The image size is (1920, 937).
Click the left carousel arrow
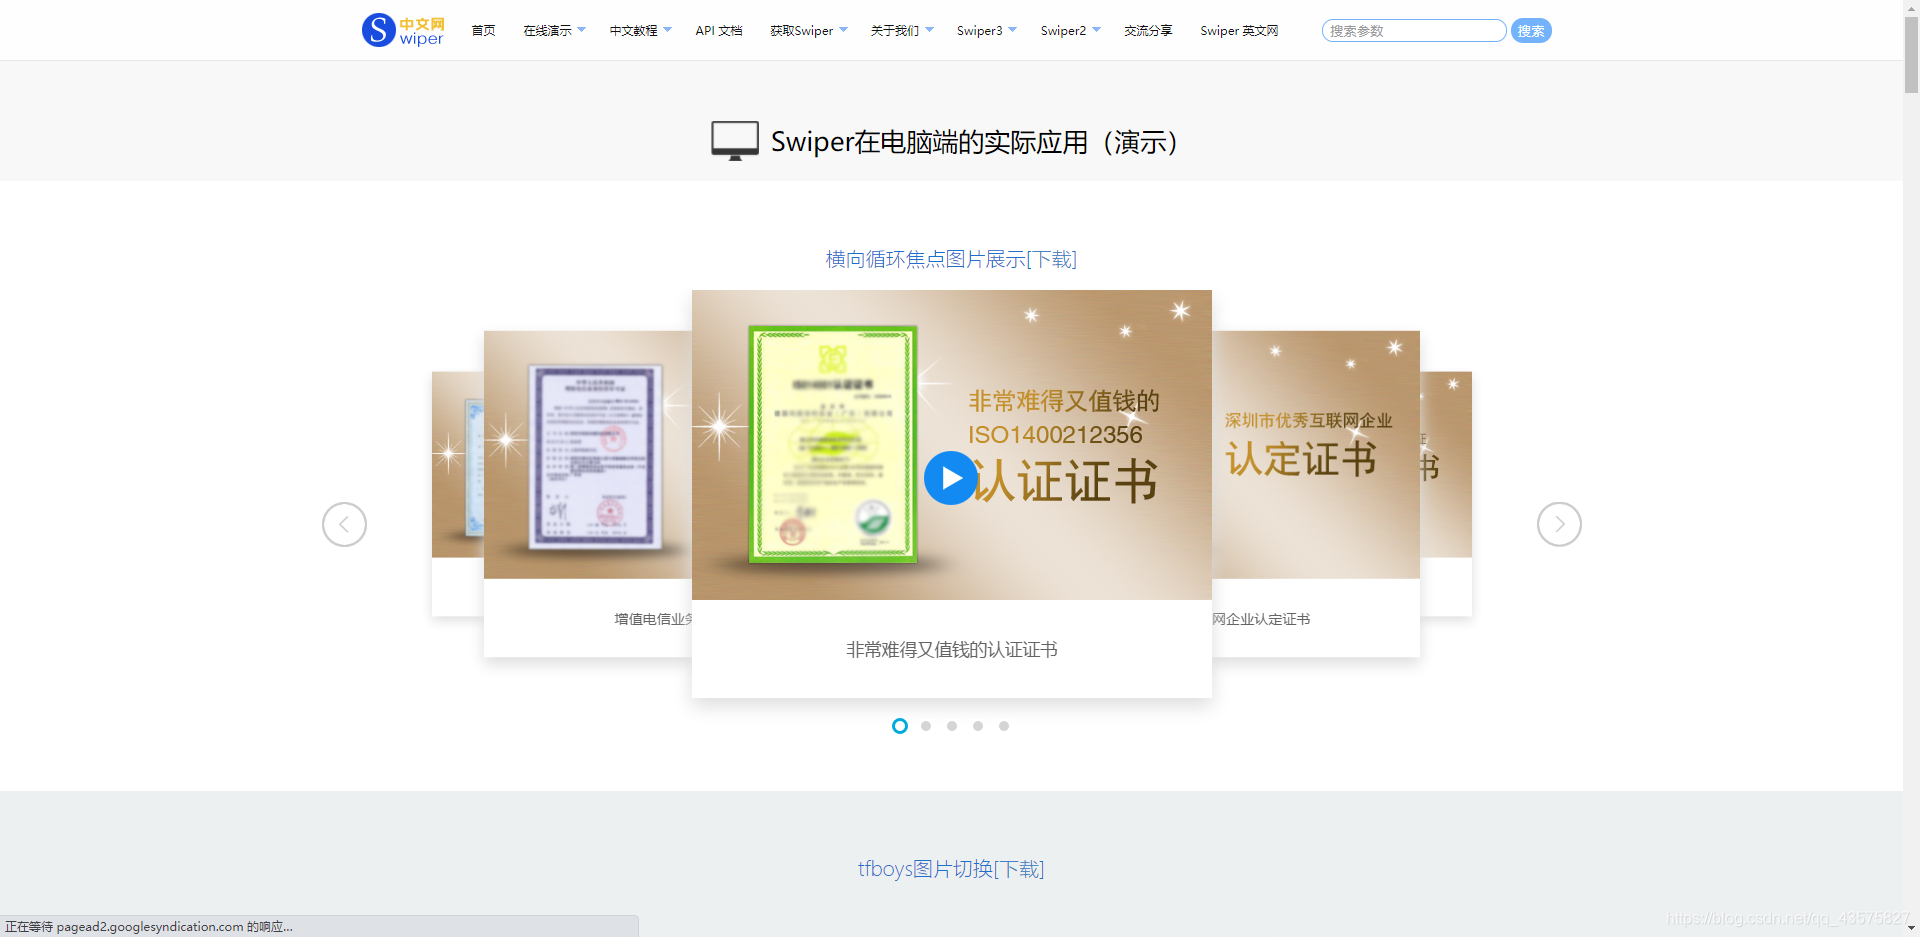click(x=344, y=523)
